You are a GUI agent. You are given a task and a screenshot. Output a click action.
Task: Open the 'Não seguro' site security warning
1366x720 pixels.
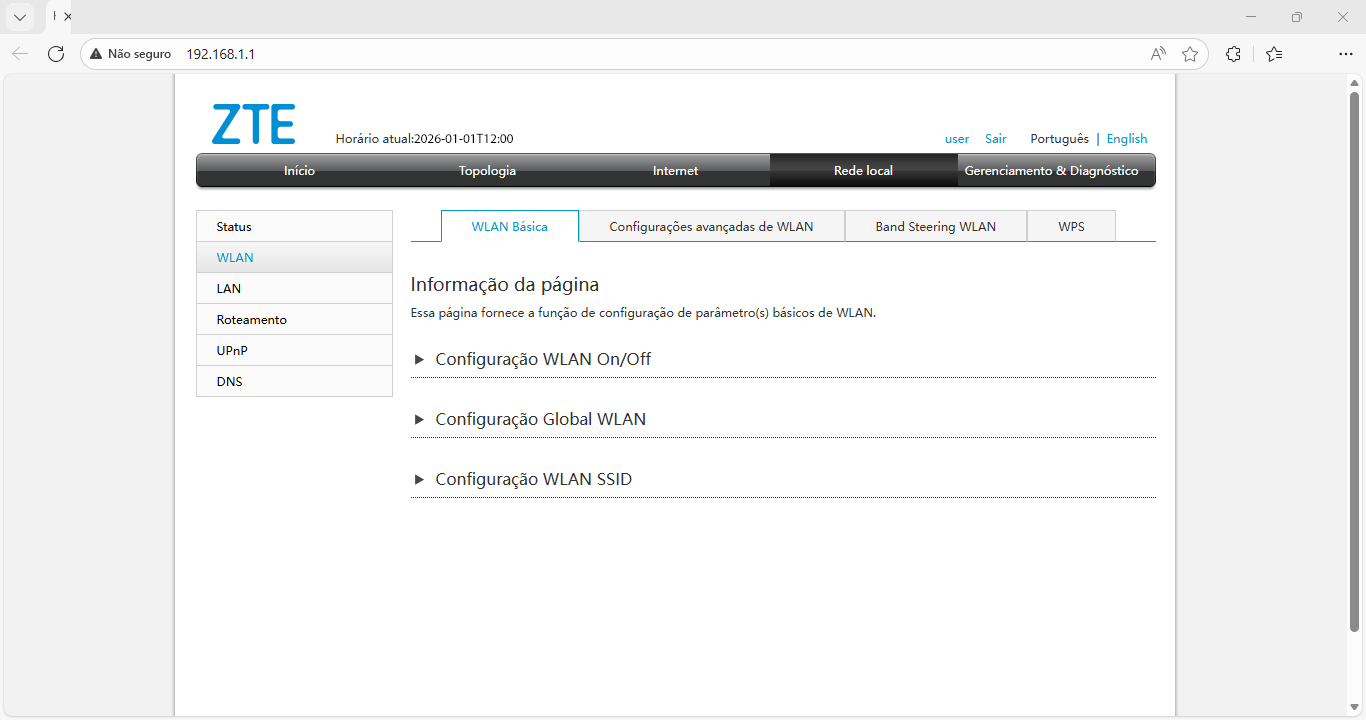point(129,54)
